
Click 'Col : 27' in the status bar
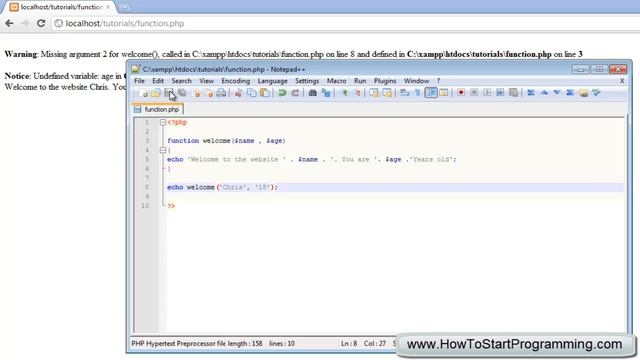pos(375,344)
